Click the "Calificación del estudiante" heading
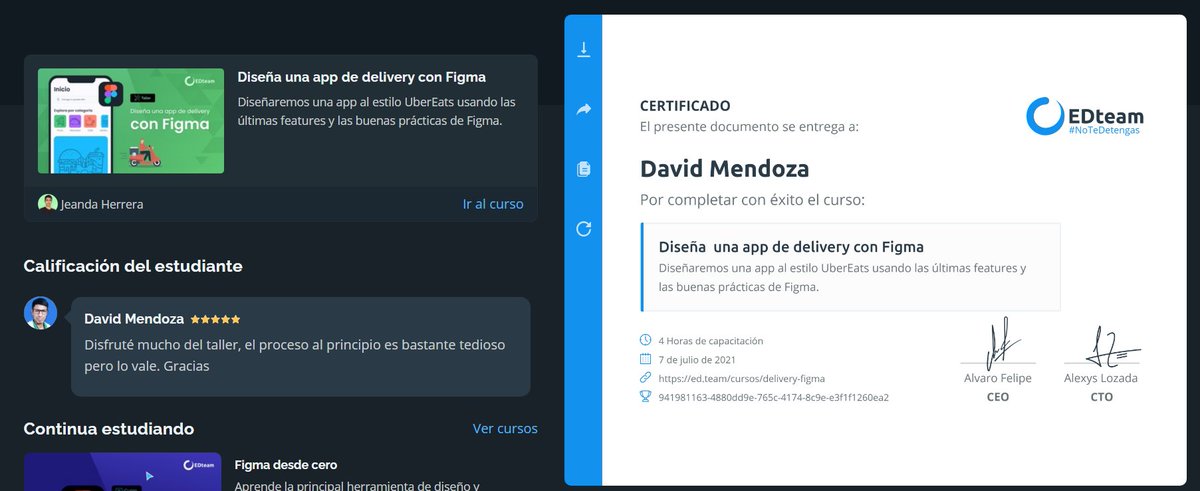The height and width of the screenshot is (491, 1200). point(133,266)
